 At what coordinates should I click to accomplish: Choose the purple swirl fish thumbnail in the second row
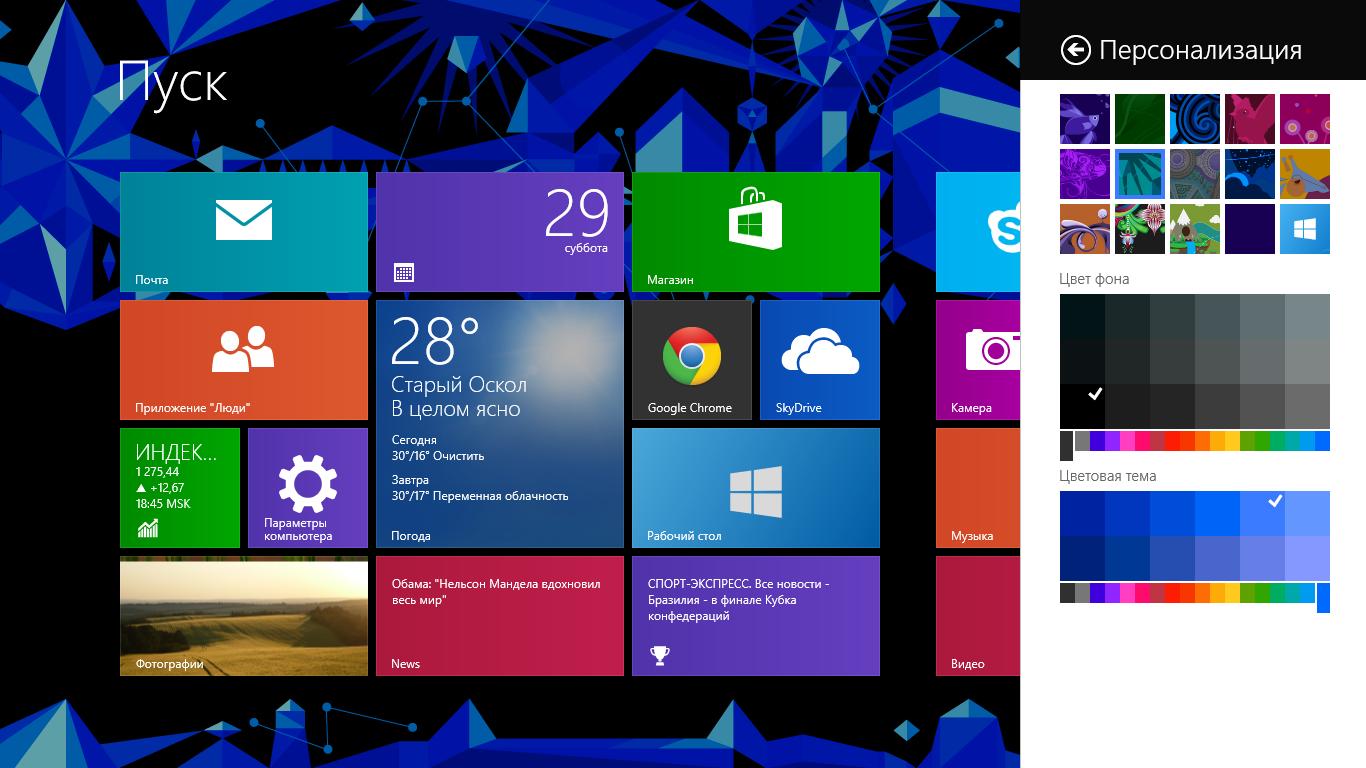tap(1085, 174)
